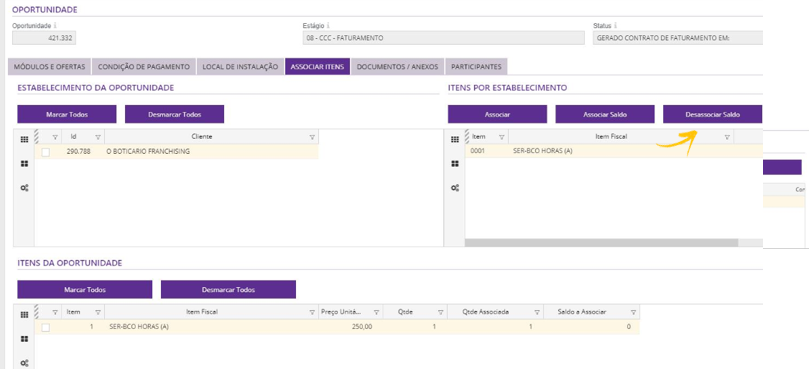This screenshot has height=369, width=810.
Task: Switch to the Documentos / Anexos tab
Action: tap(397, 67)
